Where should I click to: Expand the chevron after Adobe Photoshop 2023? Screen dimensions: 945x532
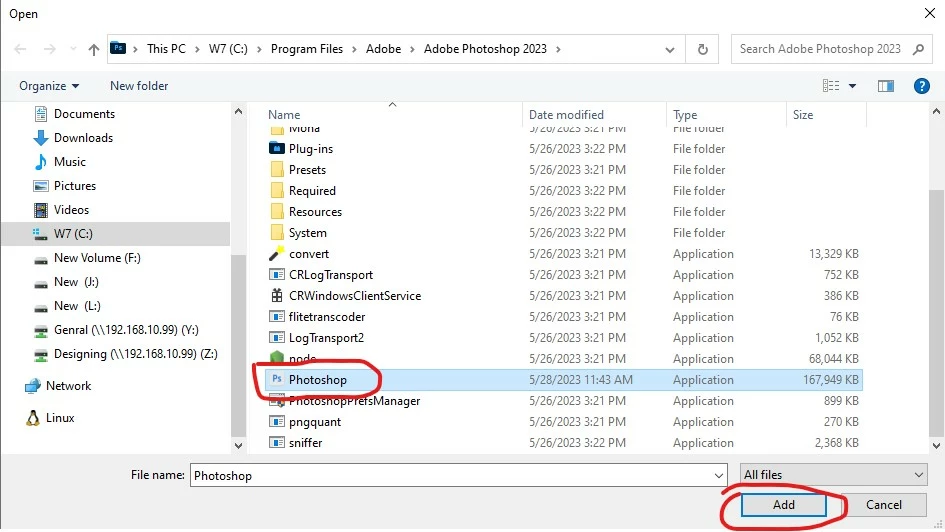tap(558, 49)
